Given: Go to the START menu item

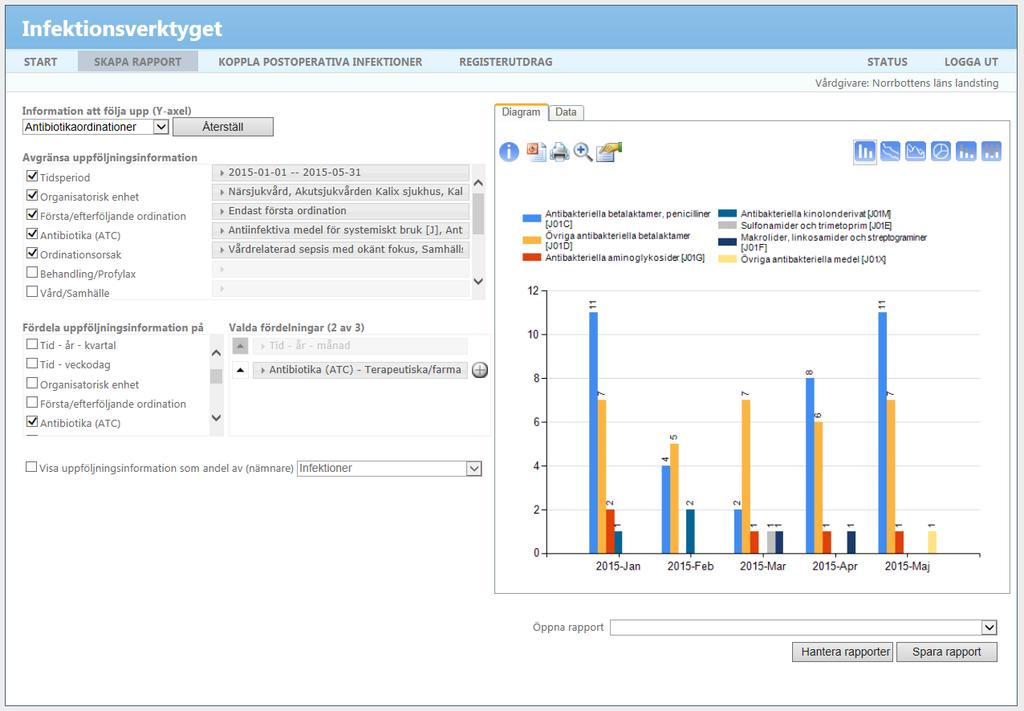Looking at the screenshot, I should (40, 62).
